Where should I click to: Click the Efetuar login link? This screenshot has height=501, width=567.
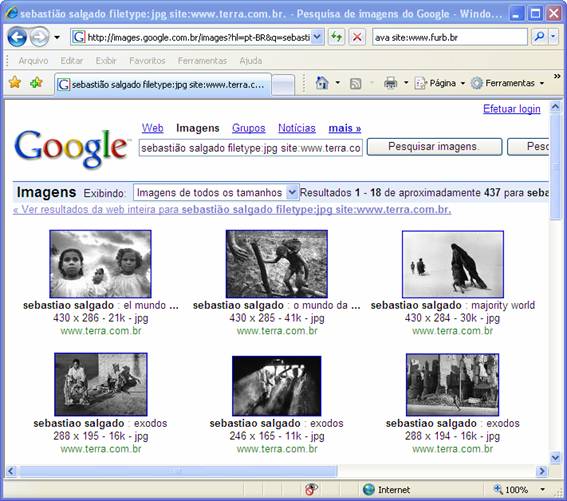coord(512,109)
